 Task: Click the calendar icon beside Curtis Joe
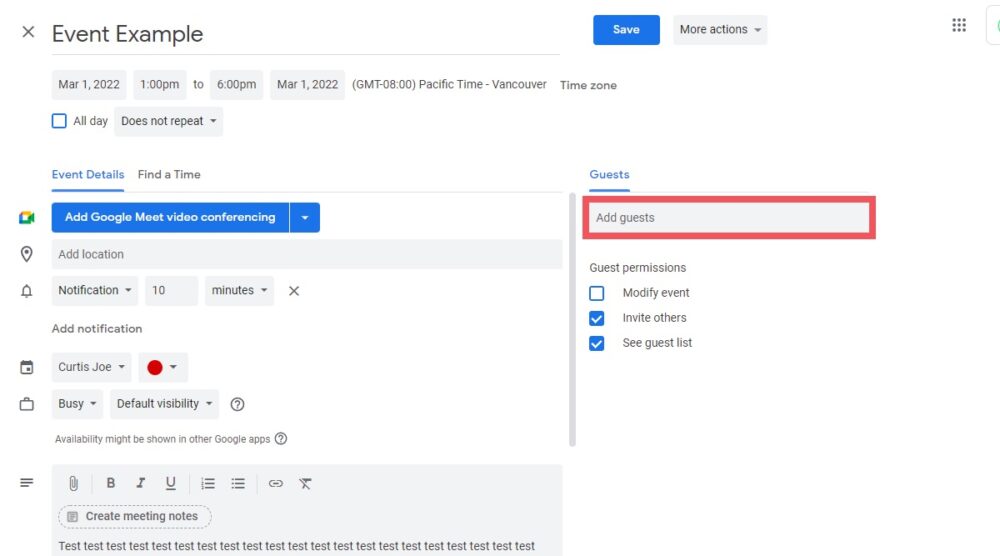click(26, 367)
